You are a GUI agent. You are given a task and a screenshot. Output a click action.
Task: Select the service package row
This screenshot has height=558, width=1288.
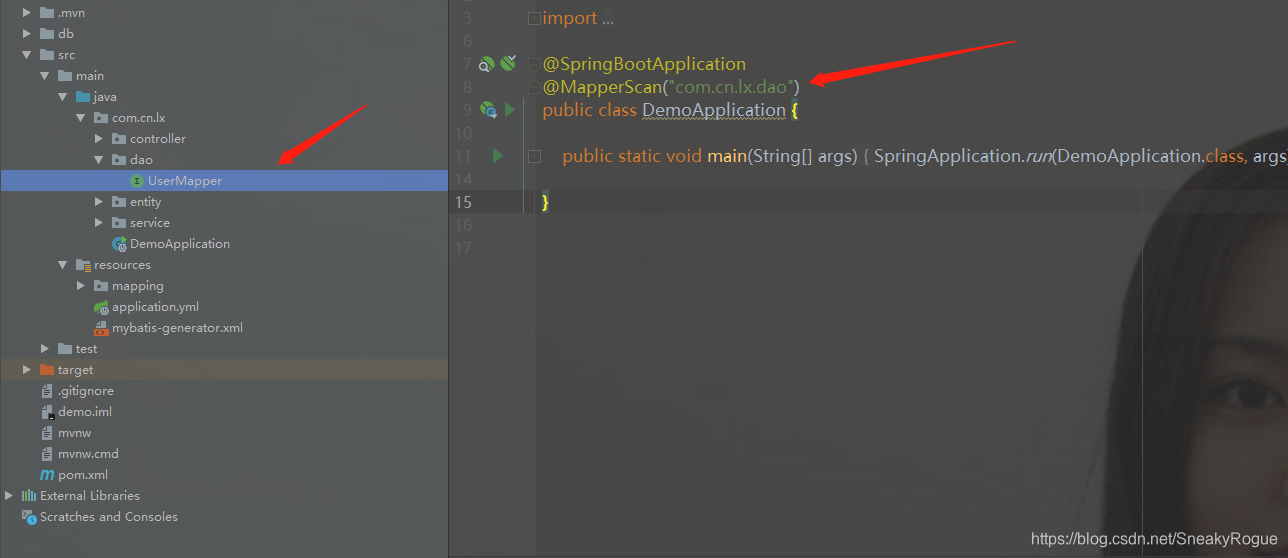[x=224, y=223]
